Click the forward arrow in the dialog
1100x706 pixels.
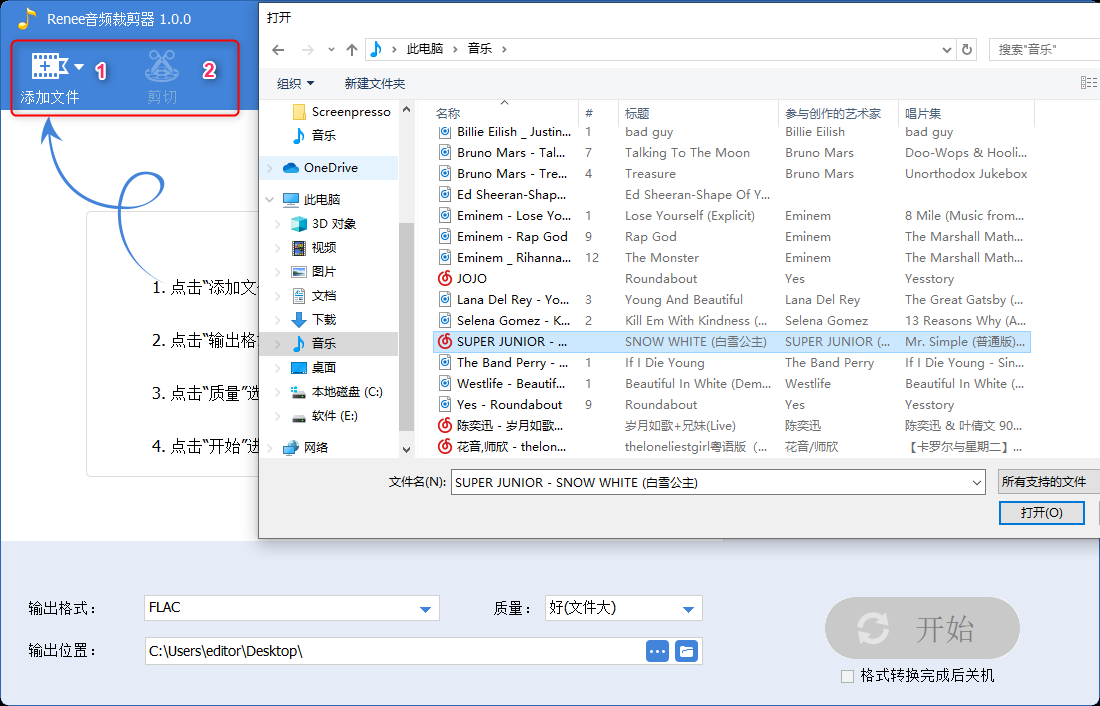307,49
